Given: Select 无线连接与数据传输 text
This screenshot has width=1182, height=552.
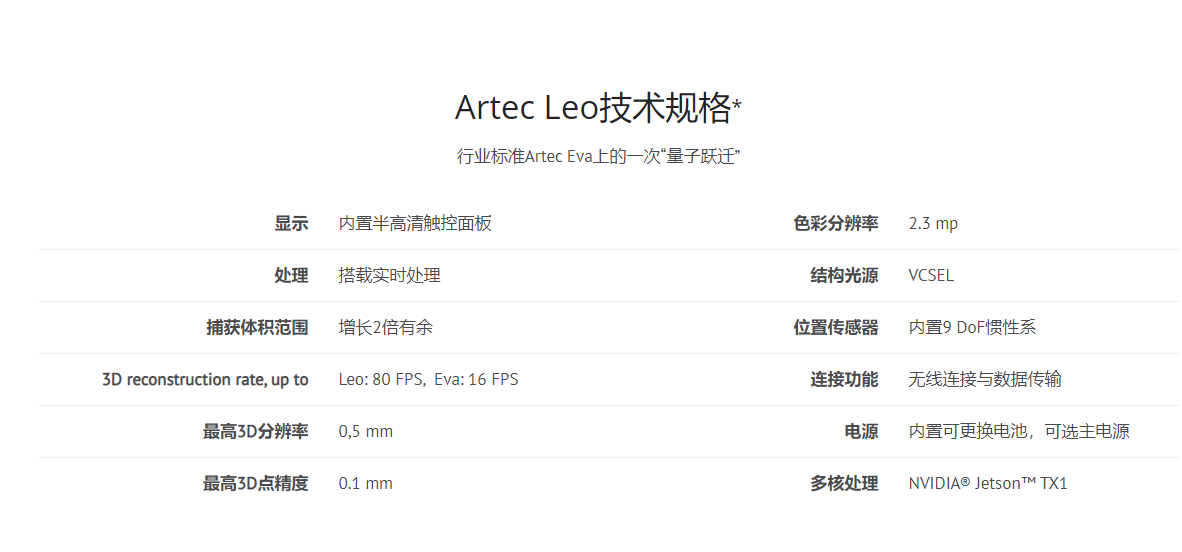Looking at the screenshot, I should [985, 379].
